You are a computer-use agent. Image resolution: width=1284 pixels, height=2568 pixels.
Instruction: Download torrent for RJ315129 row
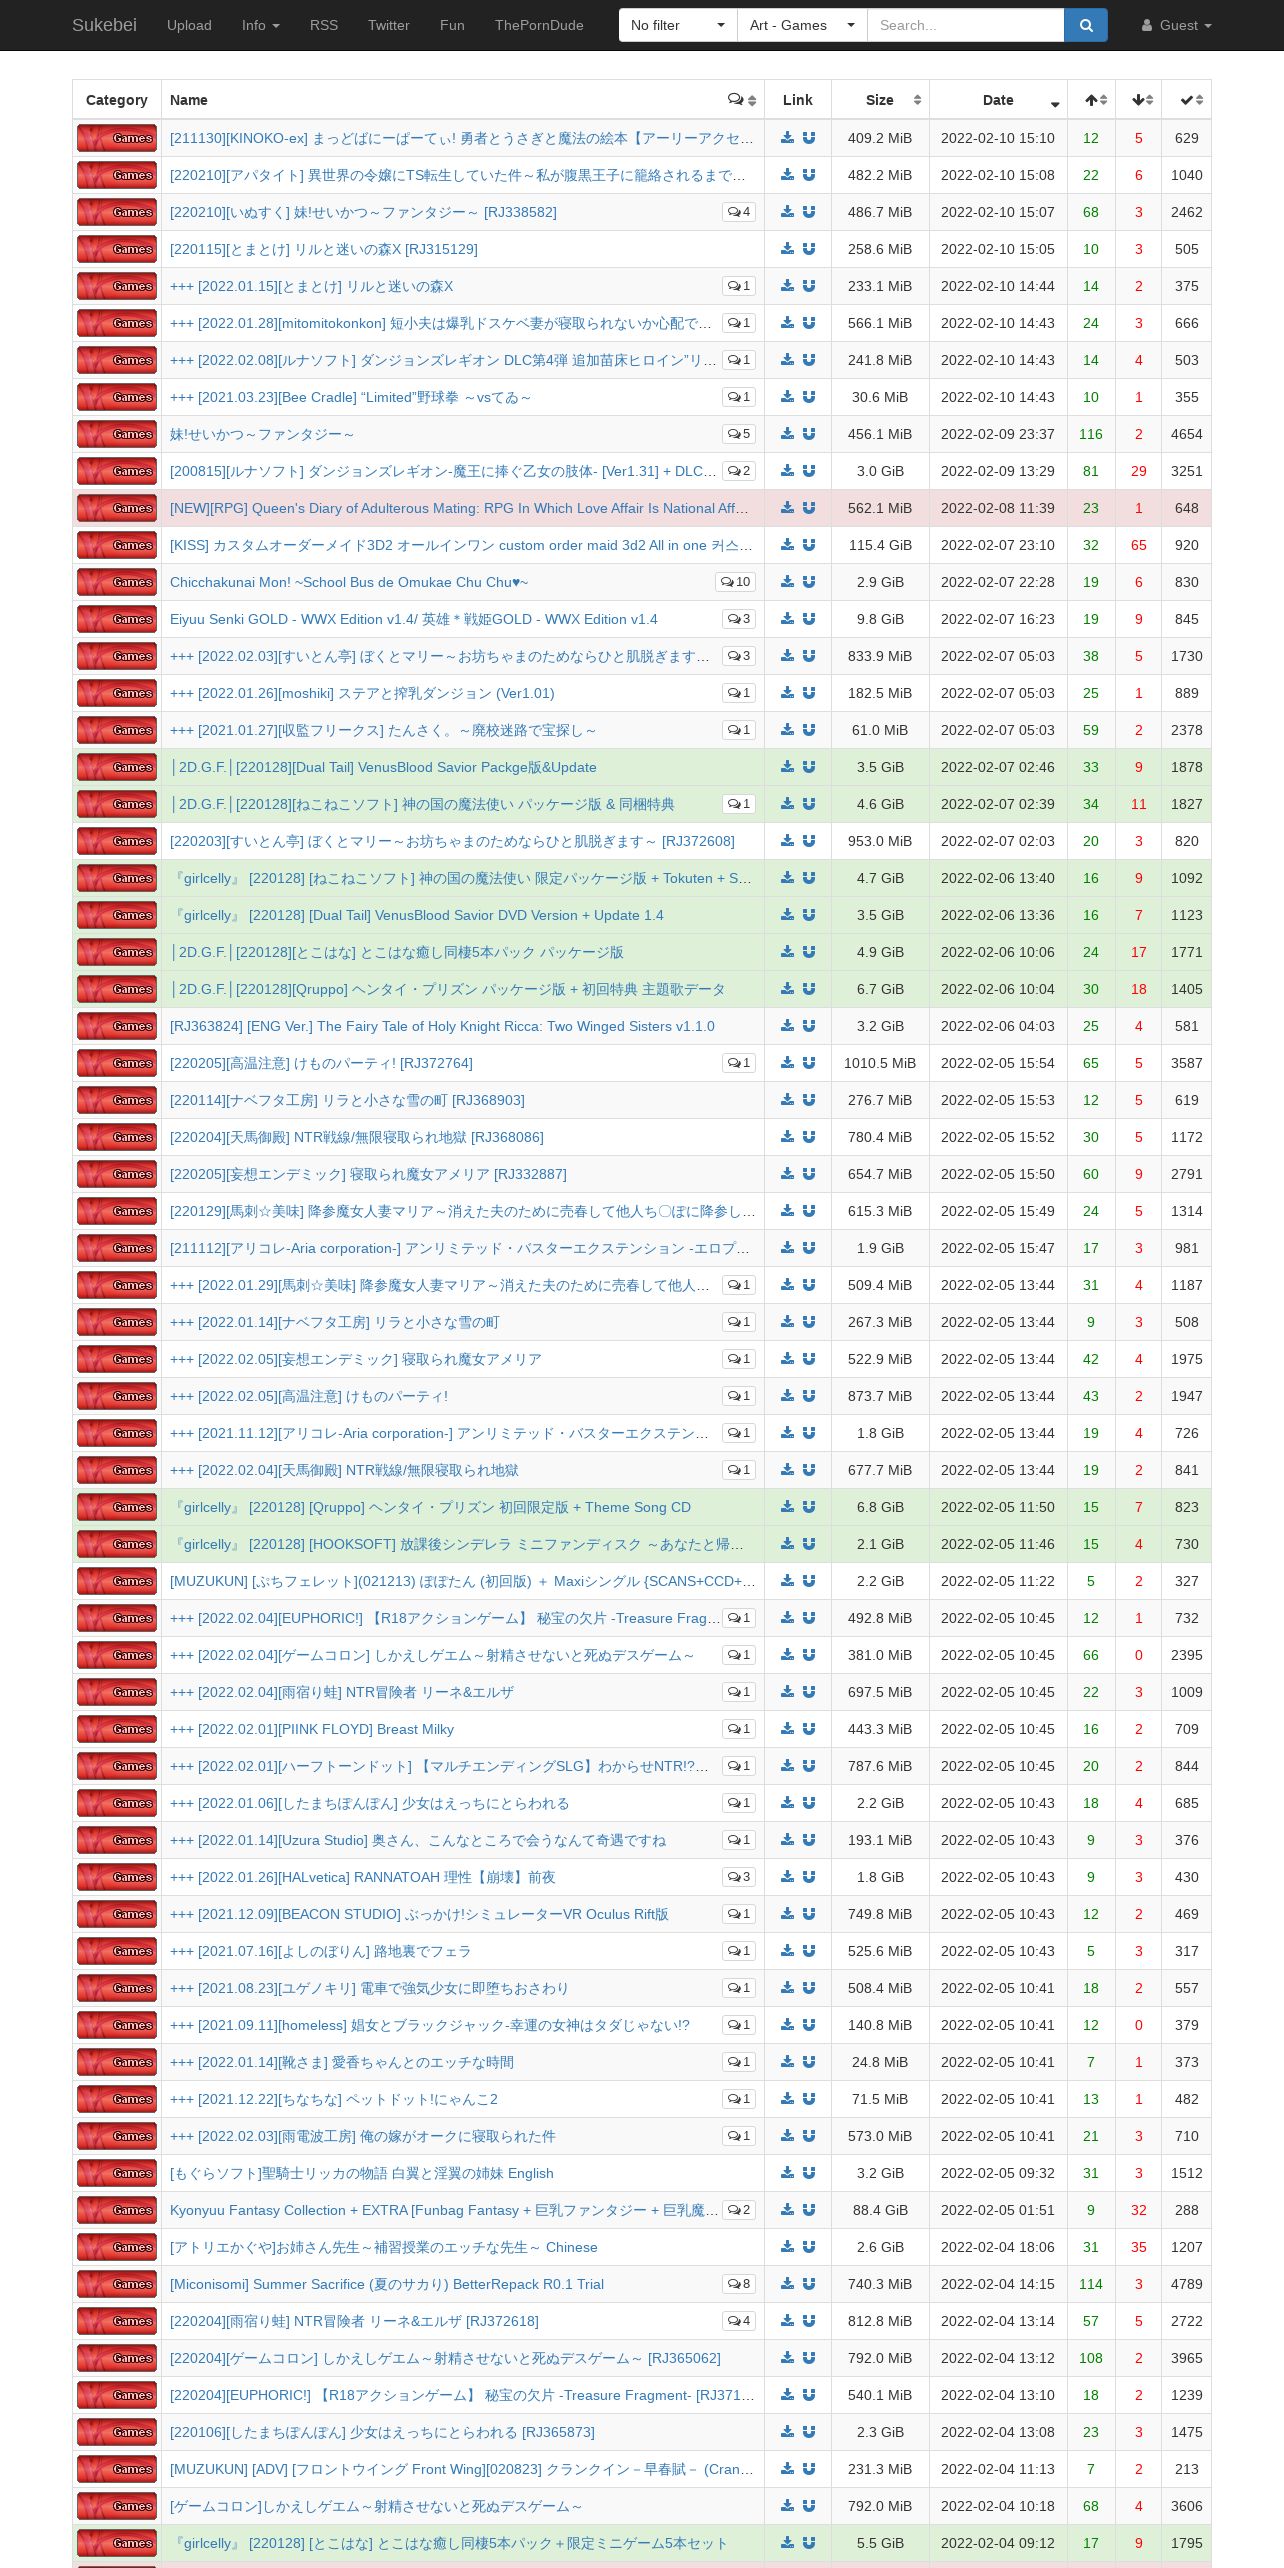[788, 249]
